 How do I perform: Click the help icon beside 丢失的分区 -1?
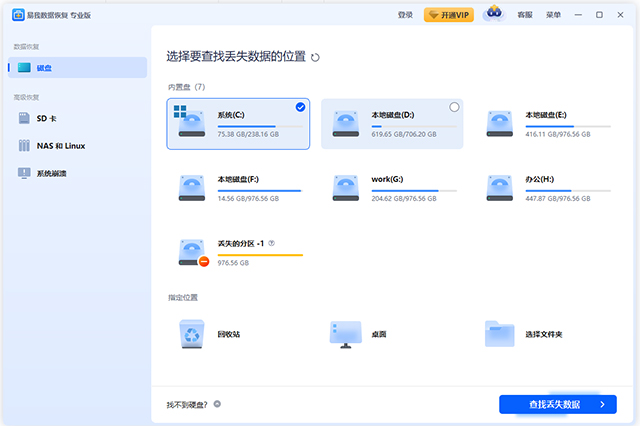pyautogui.click(x=271, y=243)
